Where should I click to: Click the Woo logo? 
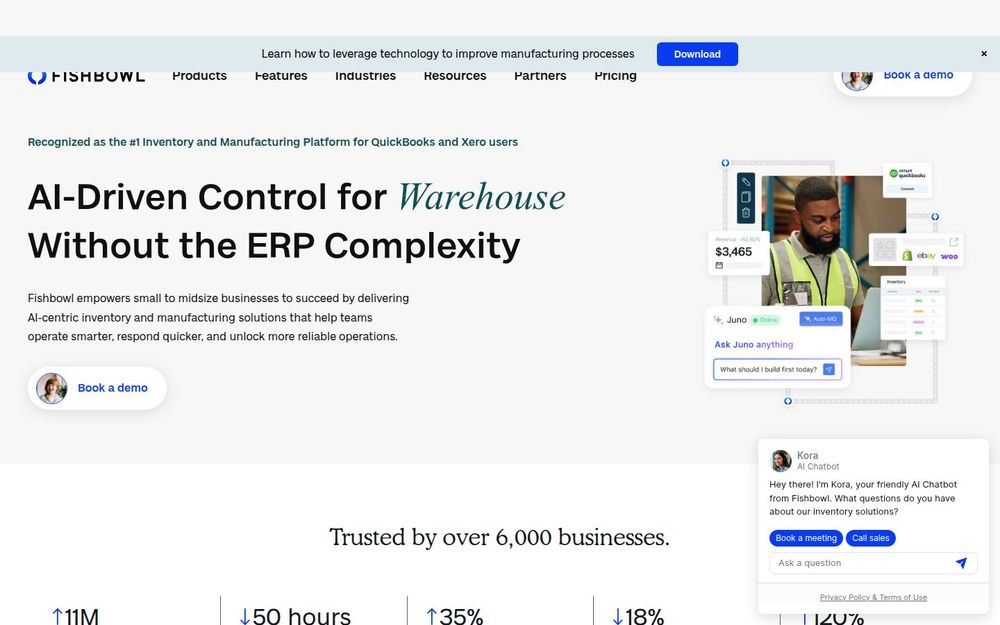click(x=949, y=256)
